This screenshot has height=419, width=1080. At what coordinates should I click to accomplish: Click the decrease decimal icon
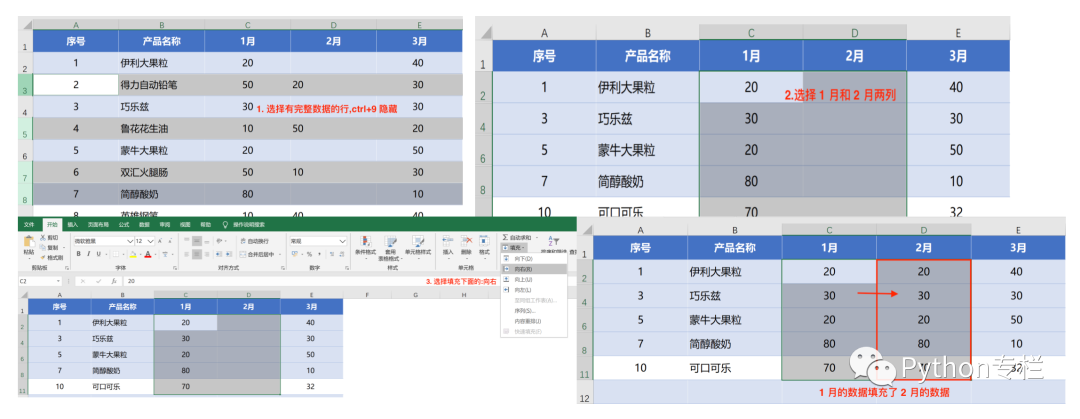click(x=342, y=254)
